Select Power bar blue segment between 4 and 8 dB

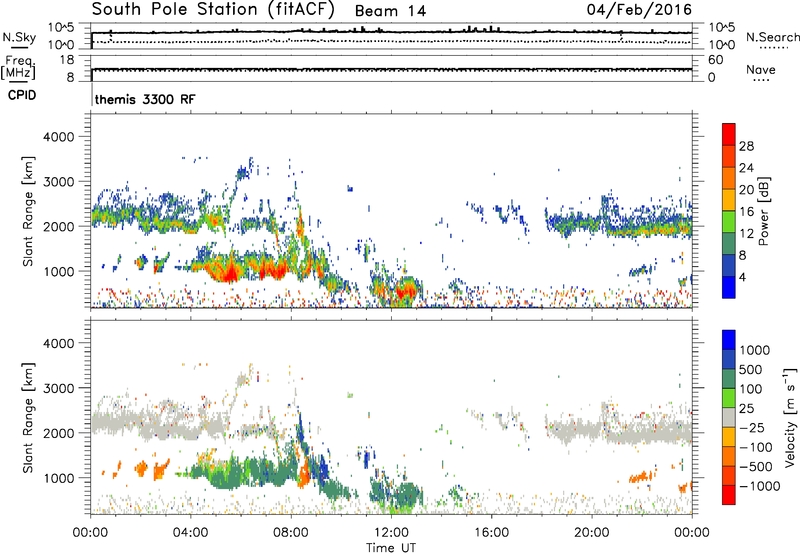coord(729,265)
